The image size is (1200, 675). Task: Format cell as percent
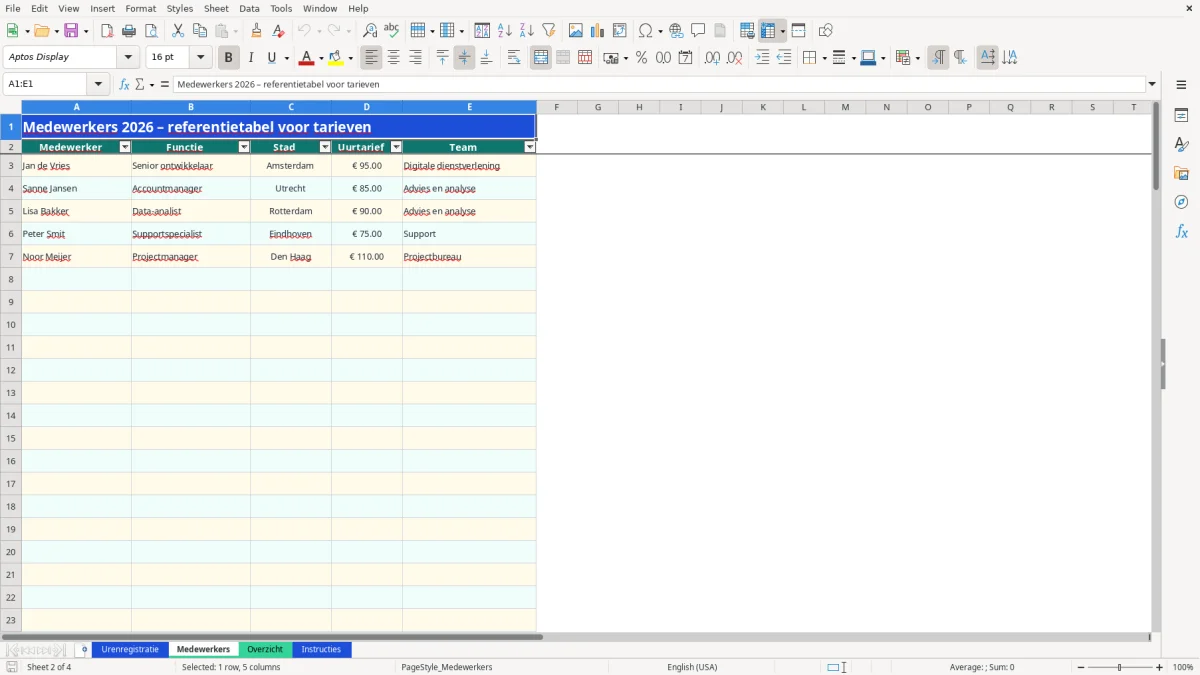coord(641,58)
